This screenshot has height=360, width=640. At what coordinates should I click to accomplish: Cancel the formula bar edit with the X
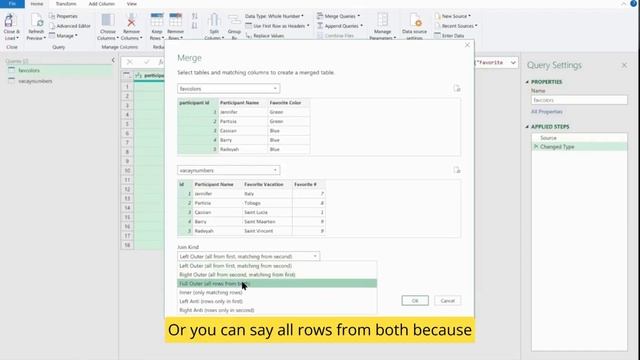click(129, 62)
